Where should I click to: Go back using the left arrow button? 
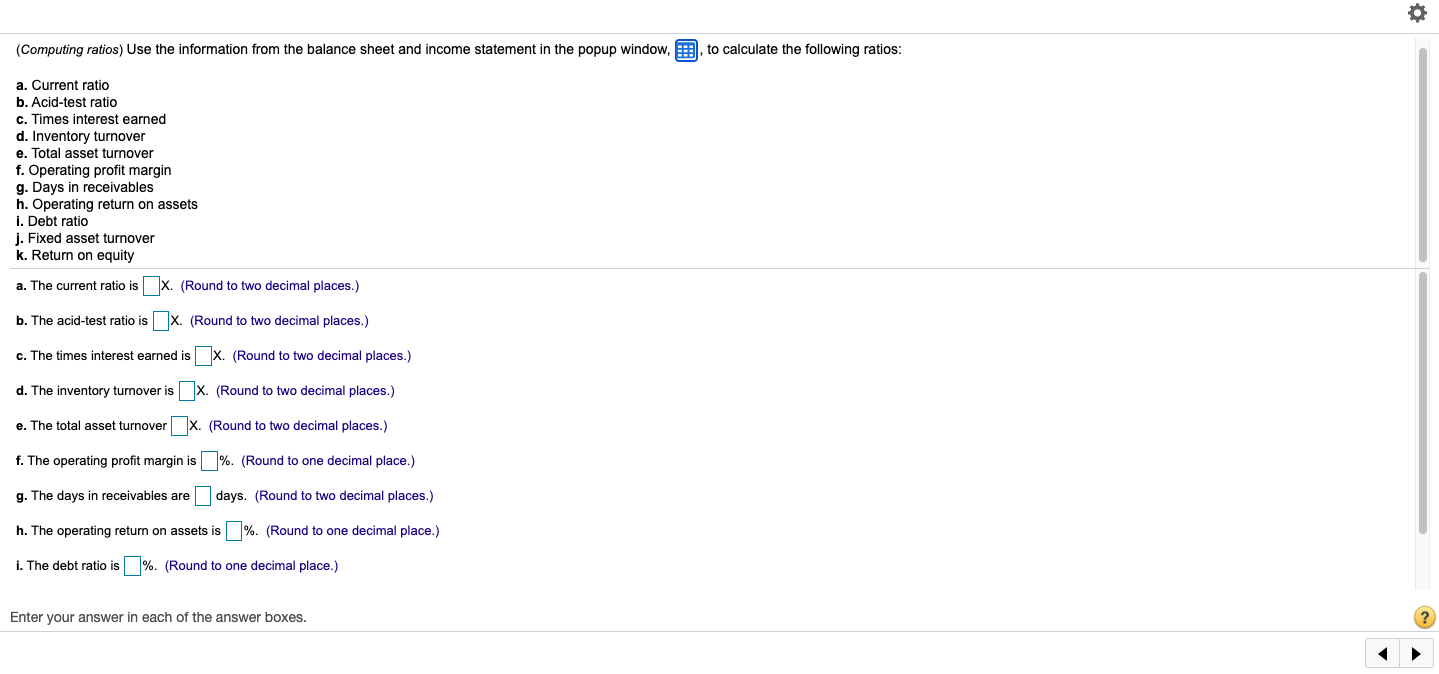pos(1382,653)
